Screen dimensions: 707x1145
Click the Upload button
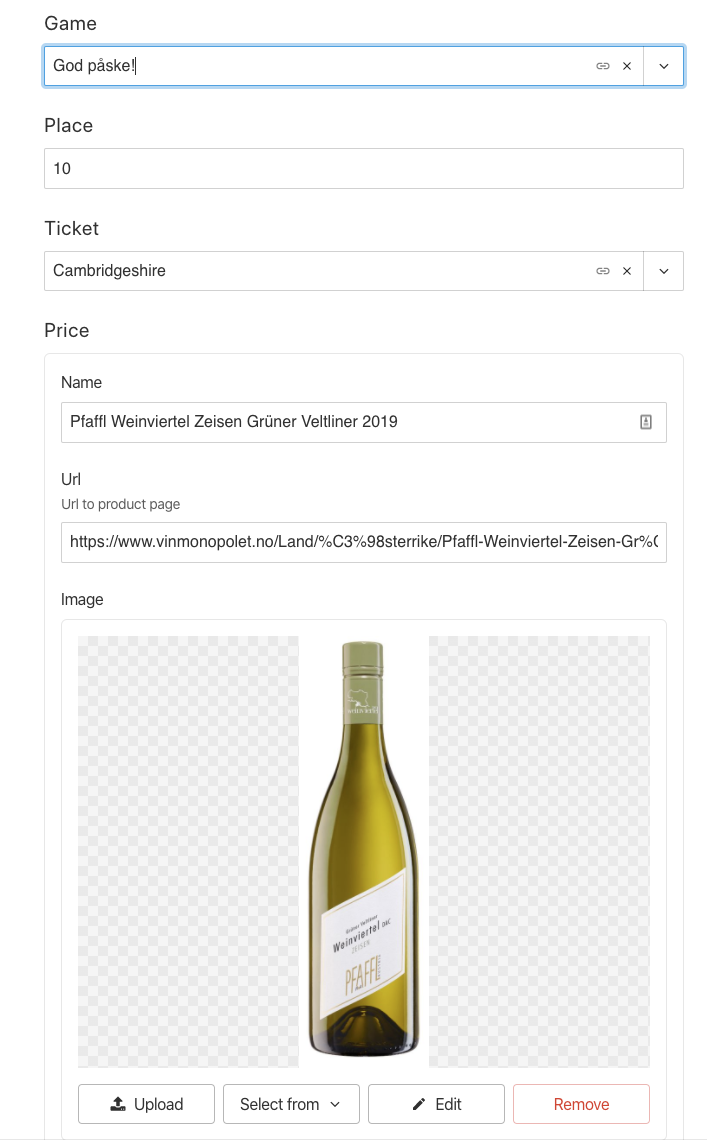[x=146, y=1104]
